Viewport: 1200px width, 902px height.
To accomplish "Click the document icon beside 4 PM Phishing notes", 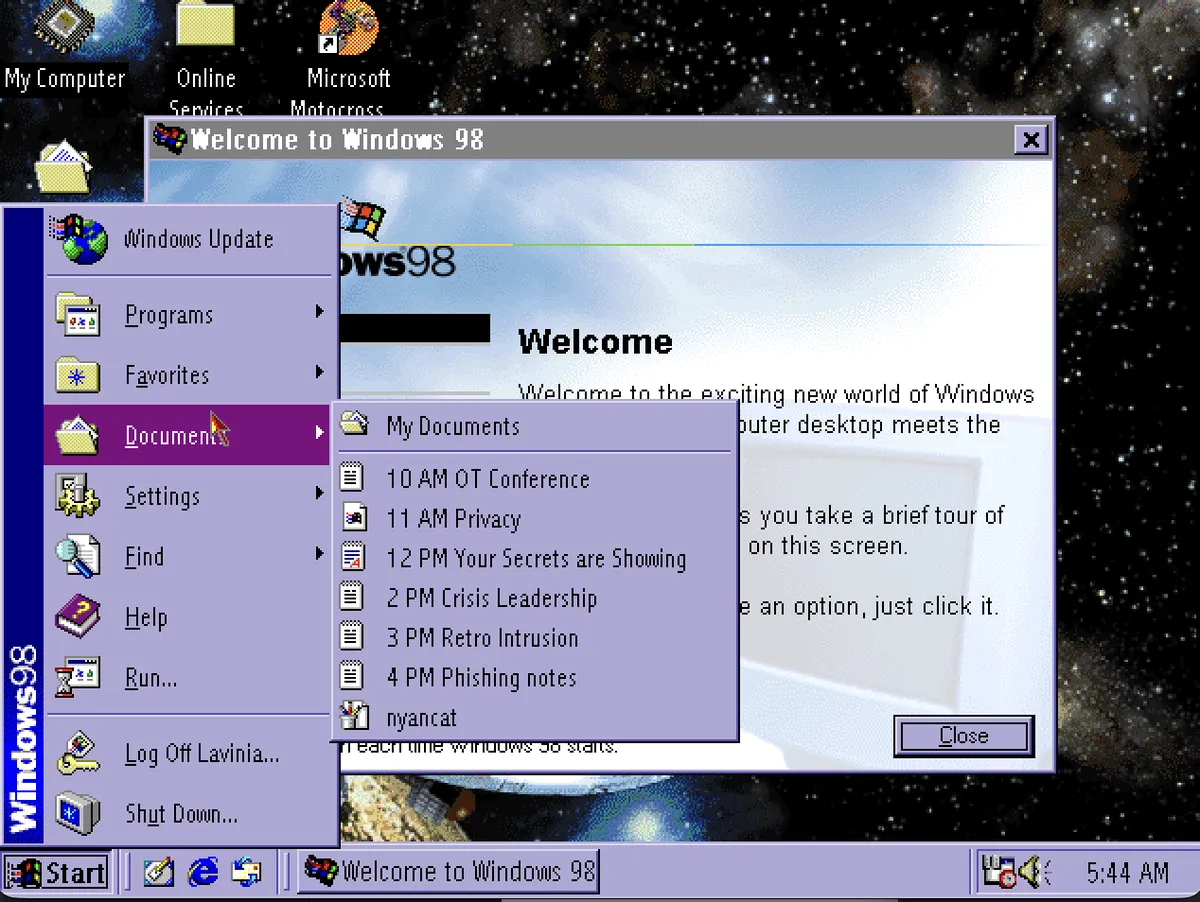I will click(x=352, y=676).
